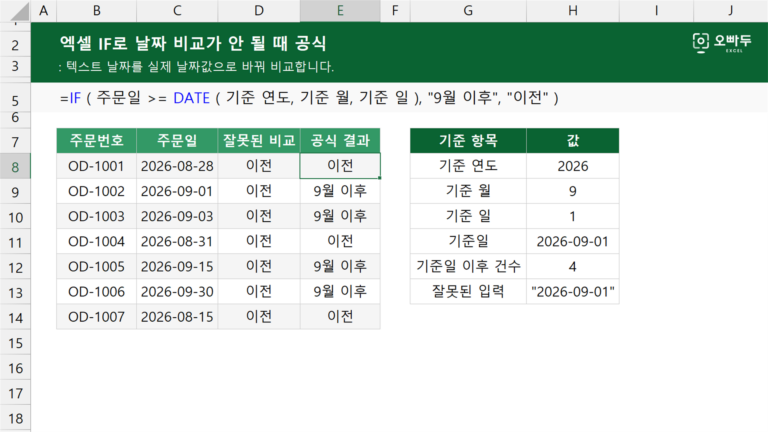Select the 기준일 label cell
This screenshot has width=768, height=432.
coord(468,241)
